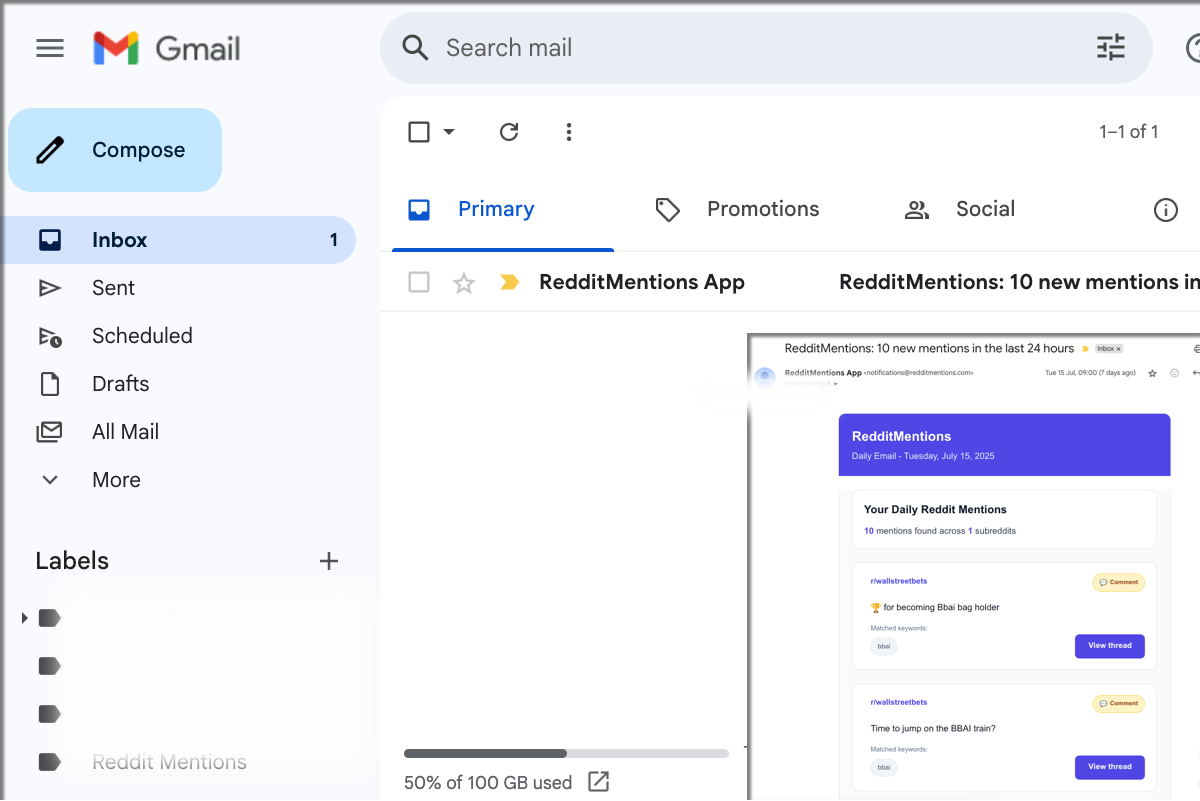Click the All Mail stacked envelope icon

tap(49, 432)
